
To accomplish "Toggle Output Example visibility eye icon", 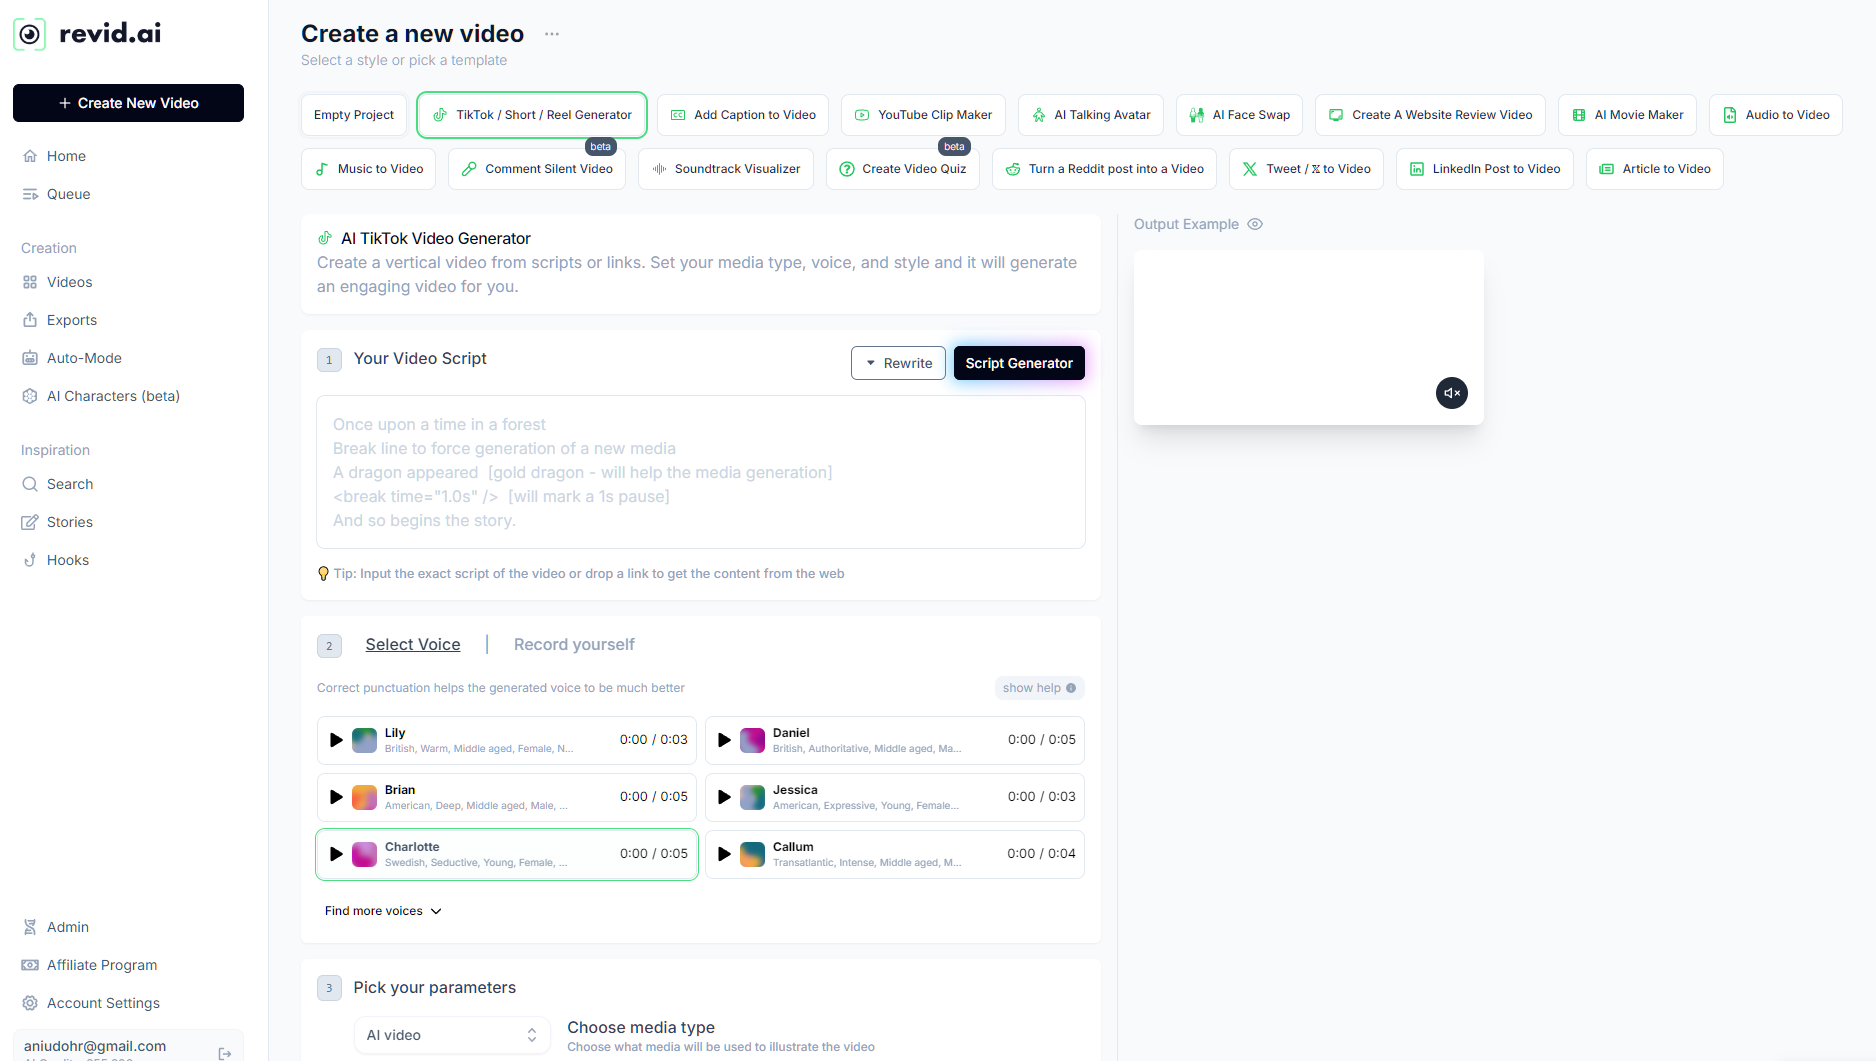I will tap(1255, 224).
